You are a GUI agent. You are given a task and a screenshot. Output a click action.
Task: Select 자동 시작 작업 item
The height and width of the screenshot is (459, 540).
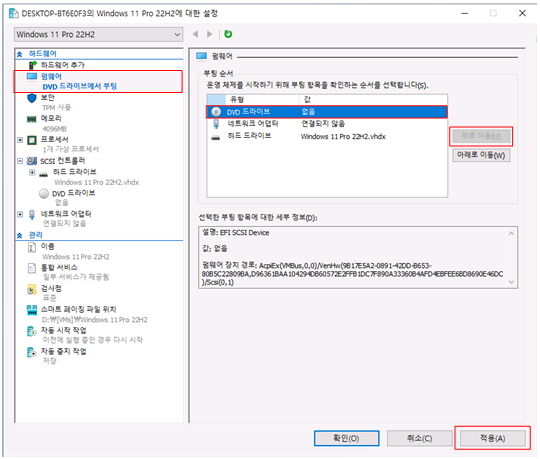(64, 331)
